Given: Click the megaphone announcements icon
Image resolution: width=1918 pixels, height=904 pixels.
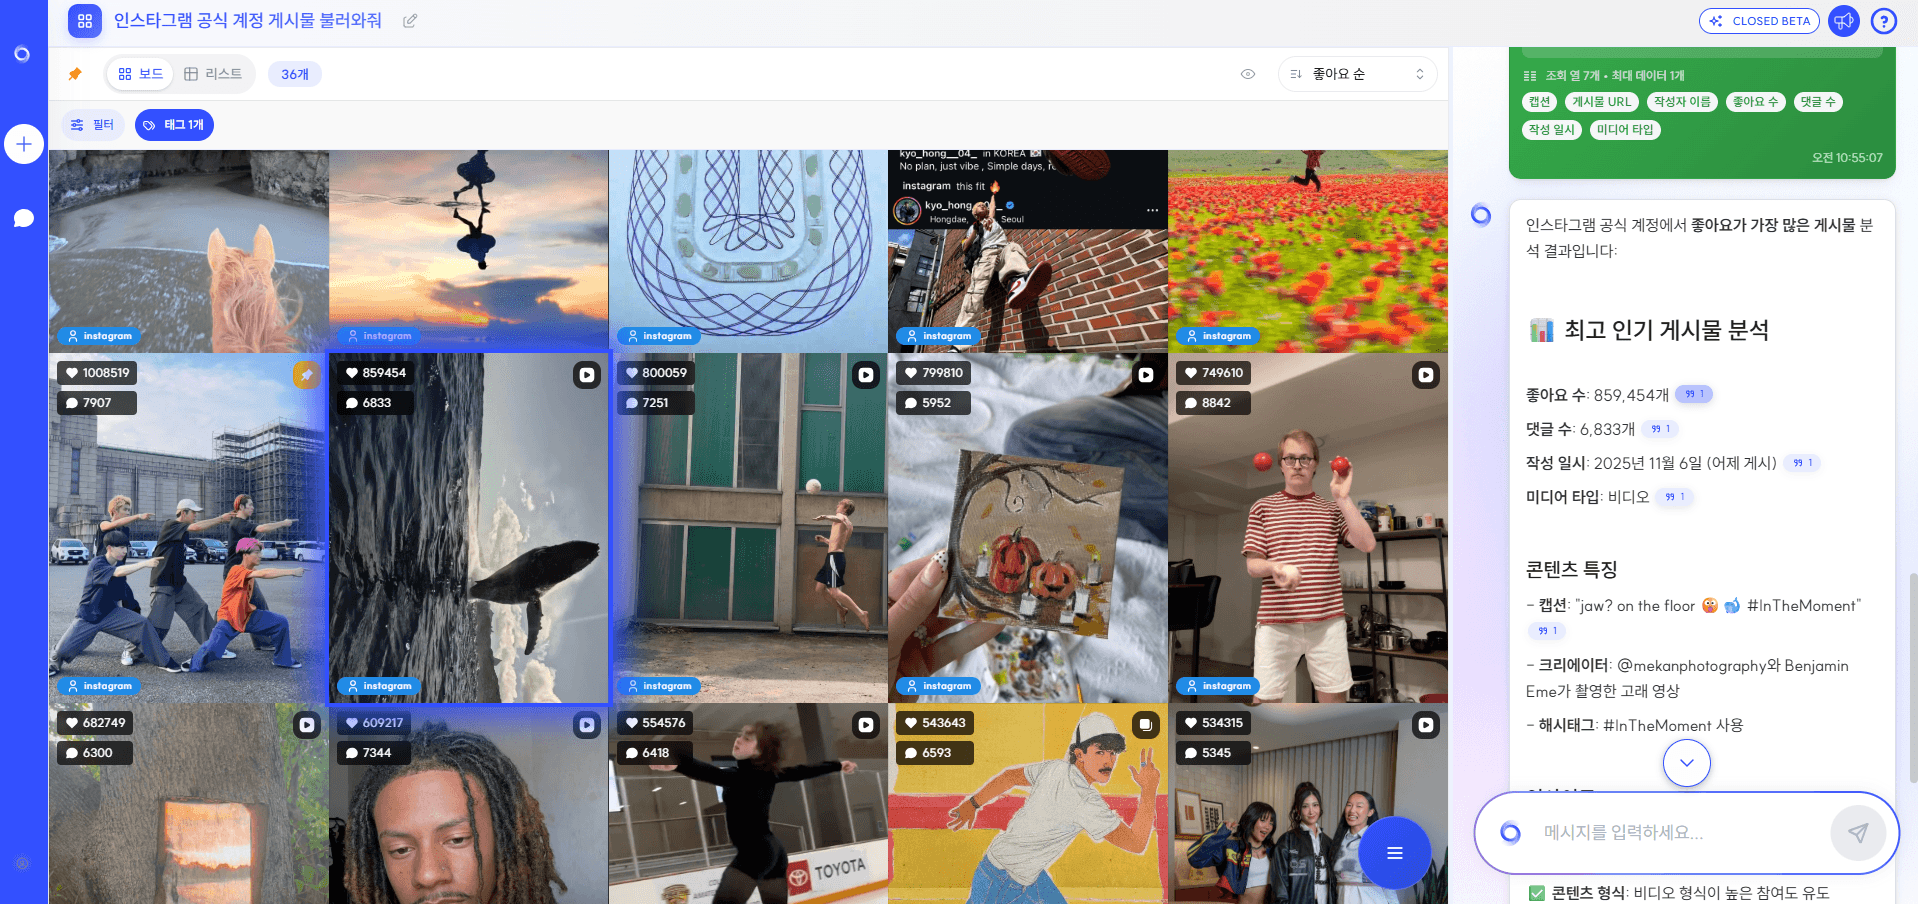Looking at the screenshot, I should coord(1843,21).
